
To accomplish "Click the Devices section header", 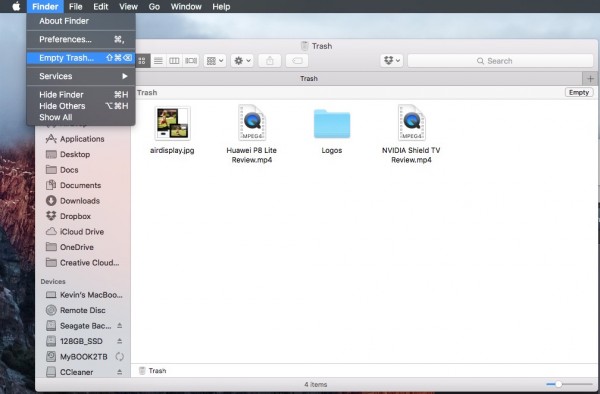I will coord(53,282).
